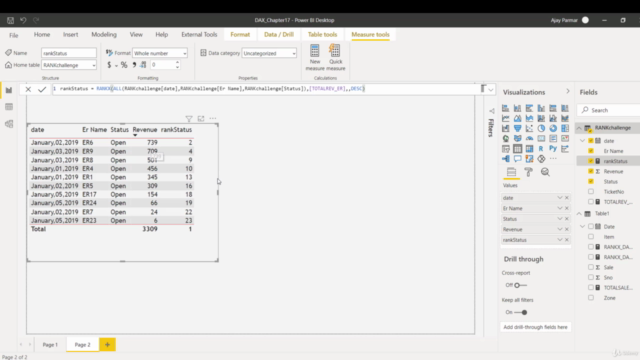Select the scatter chart visual
640x360 pixels.
click(x=529, y=128)
